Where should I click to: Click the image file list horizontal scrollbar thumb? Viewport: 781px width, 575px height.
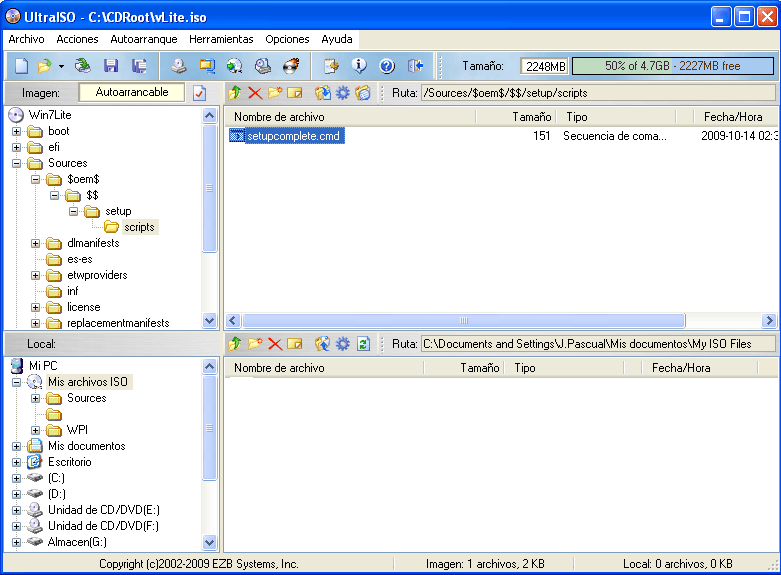pyautogui.click(x=464, y=320)
